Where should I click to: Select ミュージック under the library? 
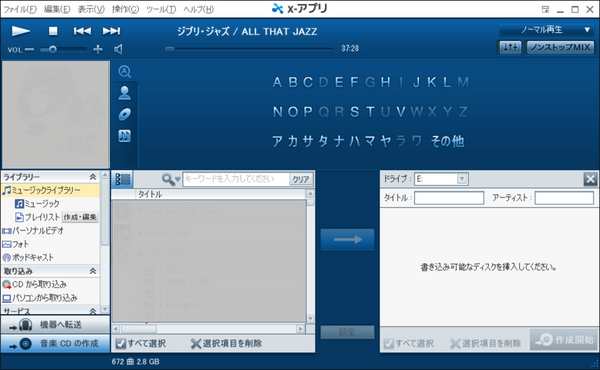point(37,204)
